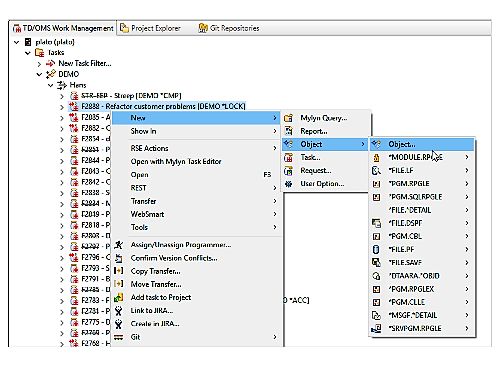Click the New menu entry

(x=196, y=118)
